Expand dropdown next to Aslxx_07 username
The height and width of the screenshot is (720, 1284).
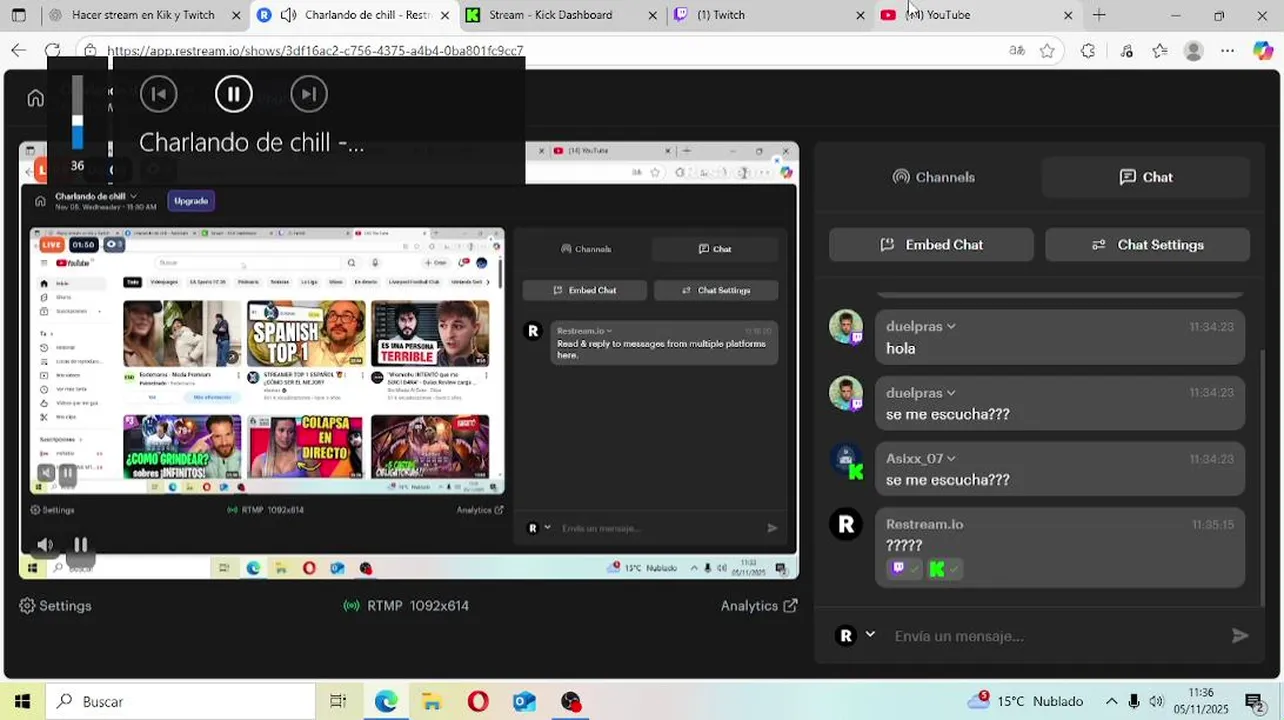click(951, 459)
